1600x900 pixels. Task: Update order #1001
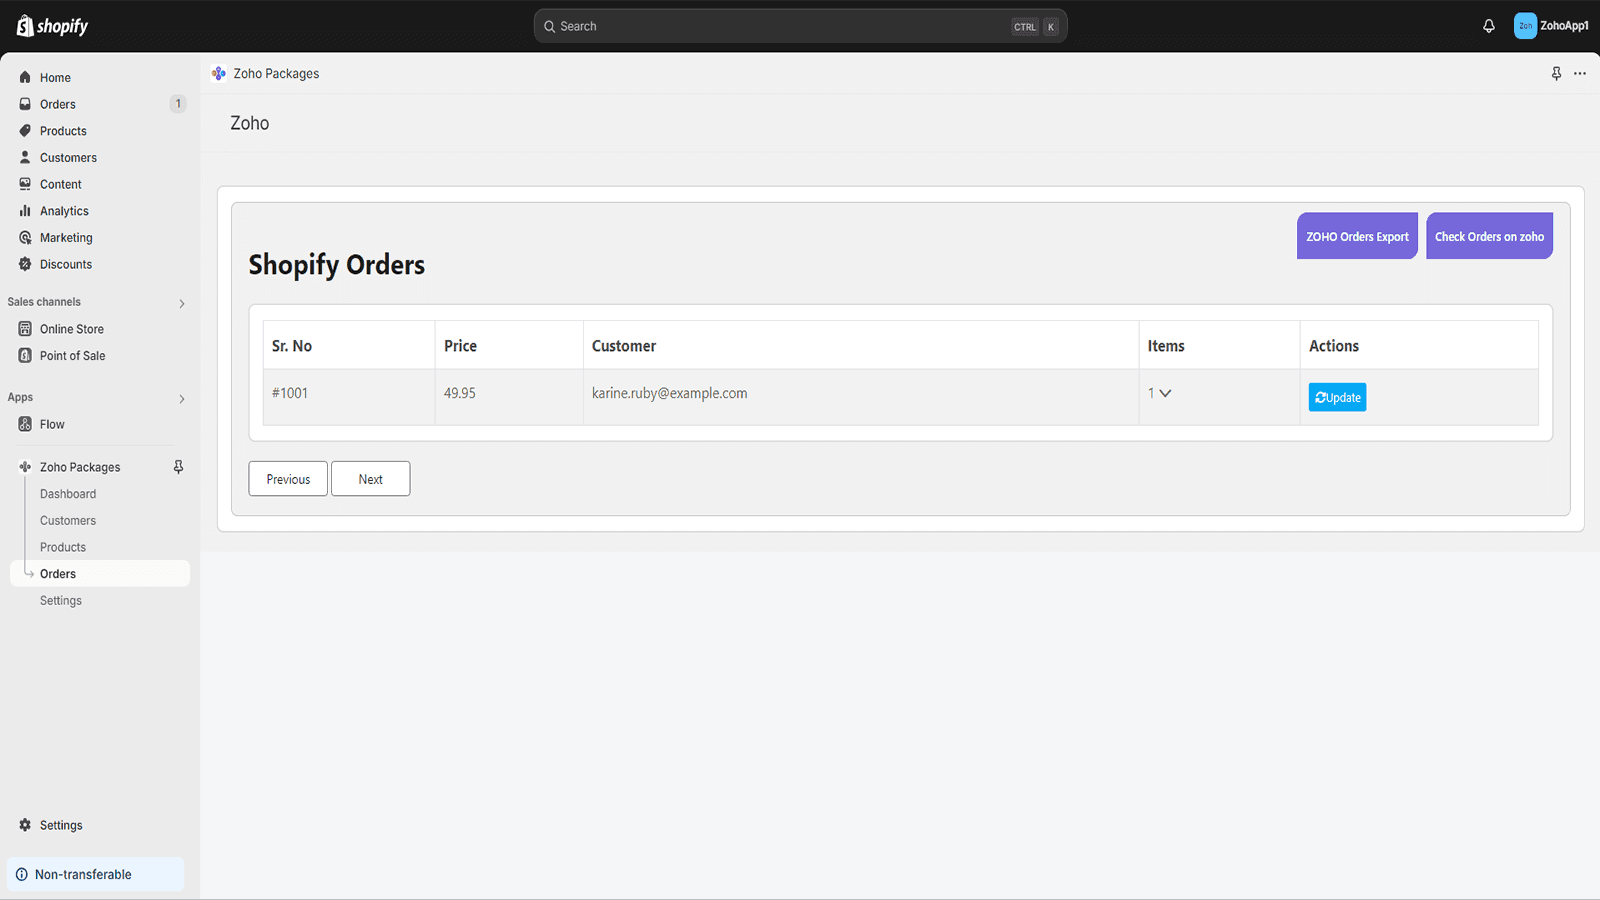(x=1336, y=397)
